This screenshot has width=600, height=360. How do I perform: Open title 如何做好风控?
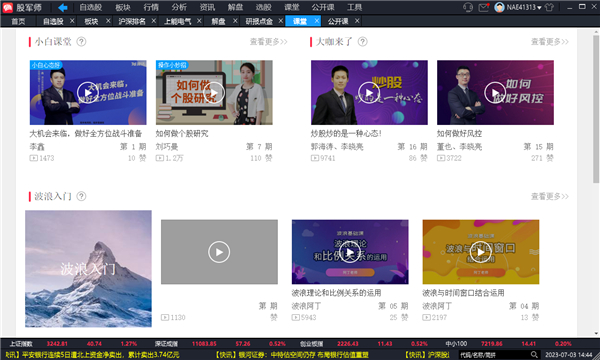(460, 134)
